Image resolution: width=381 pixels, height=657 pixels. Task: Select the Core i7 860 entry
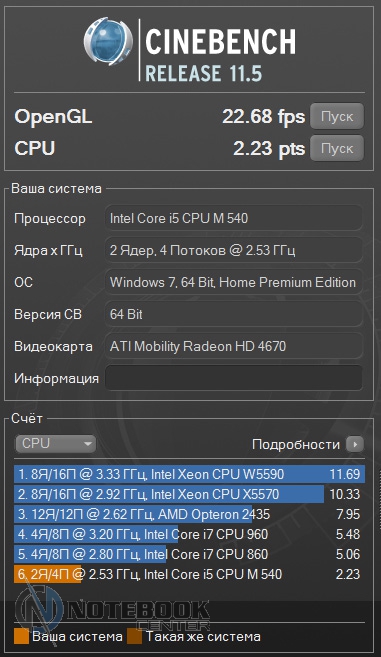click(x=189, y=554)
